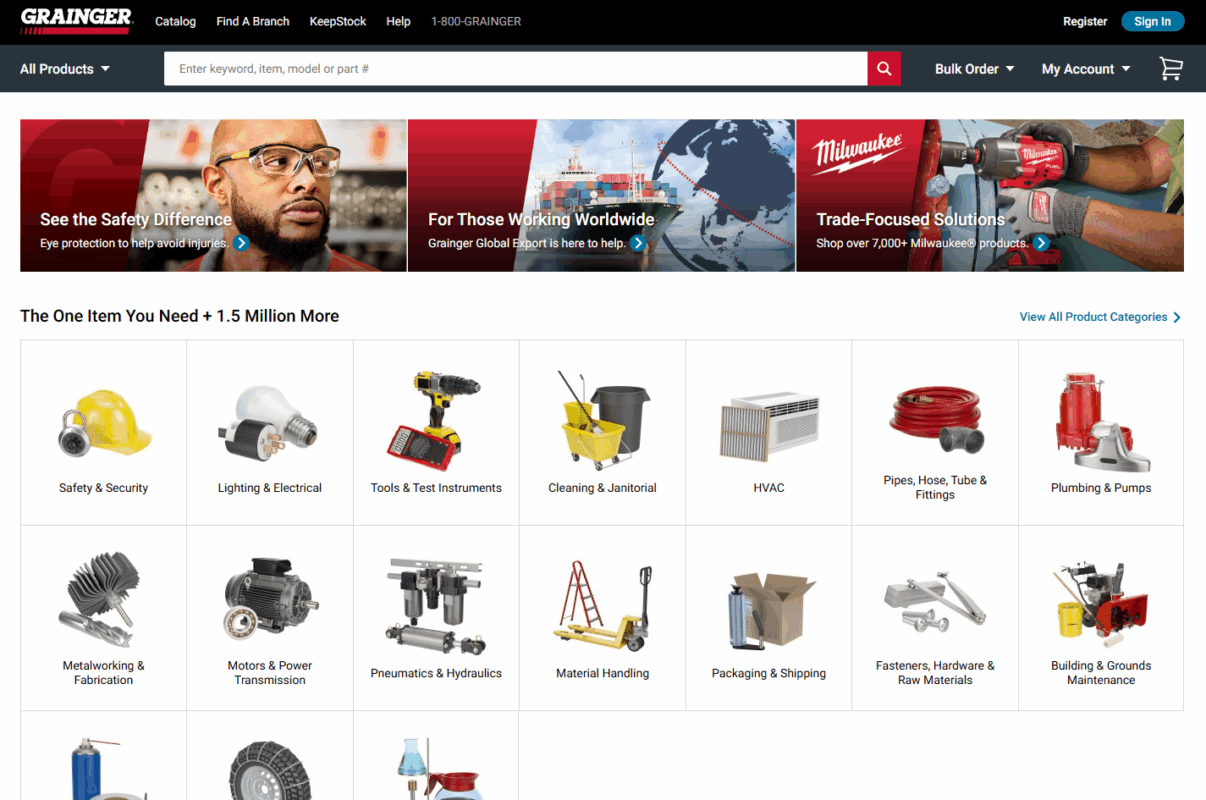Viewport: 1206px width, 800px height.
Task: Click the Register link
Action: [x=1084, y=21]
